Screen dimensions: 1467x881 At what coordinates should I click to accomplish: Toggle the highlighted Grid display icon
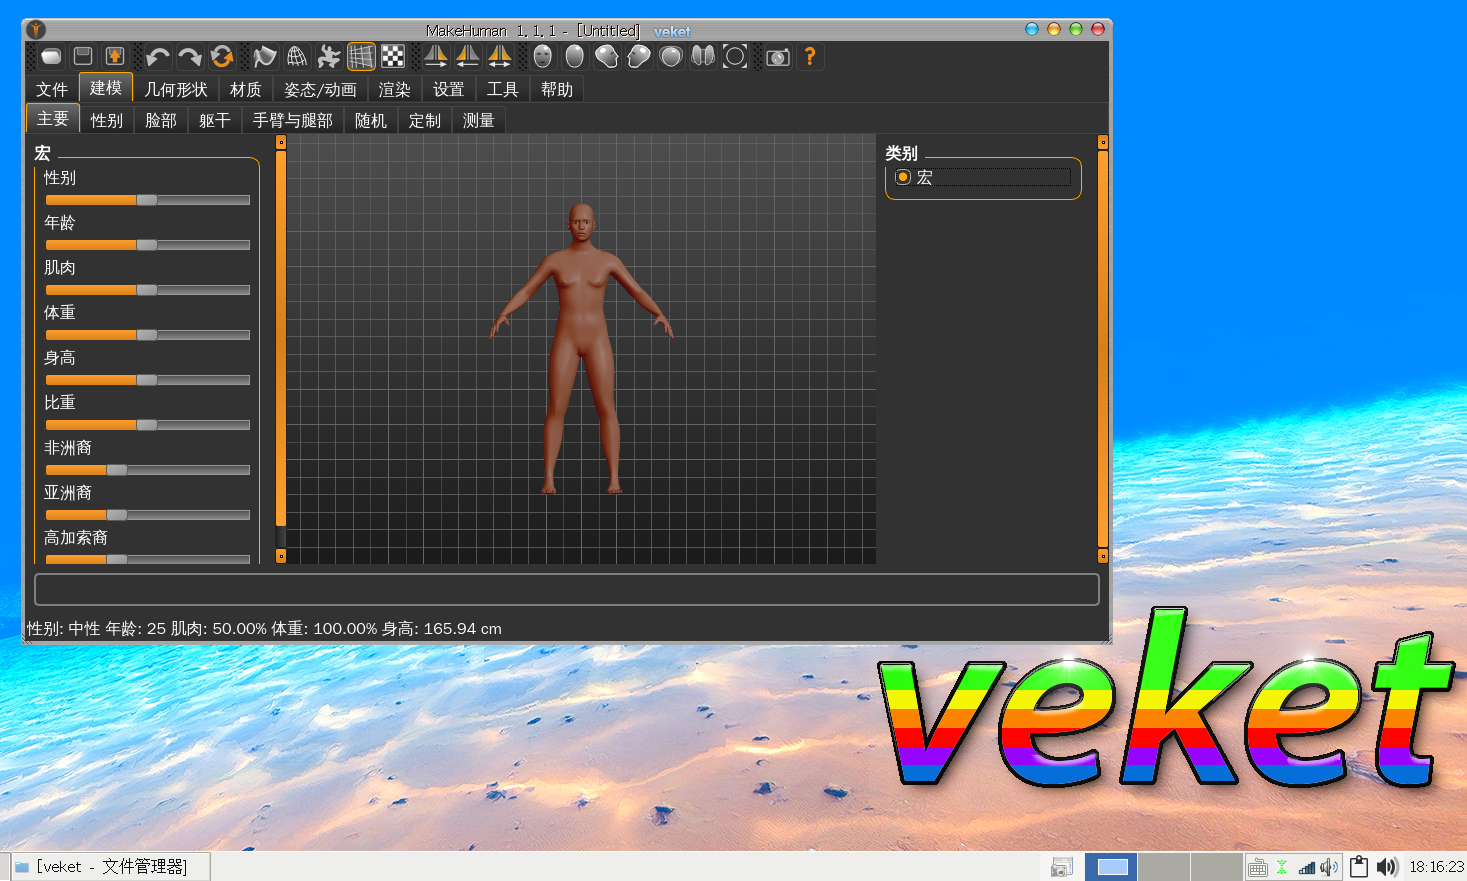point(361,57)
